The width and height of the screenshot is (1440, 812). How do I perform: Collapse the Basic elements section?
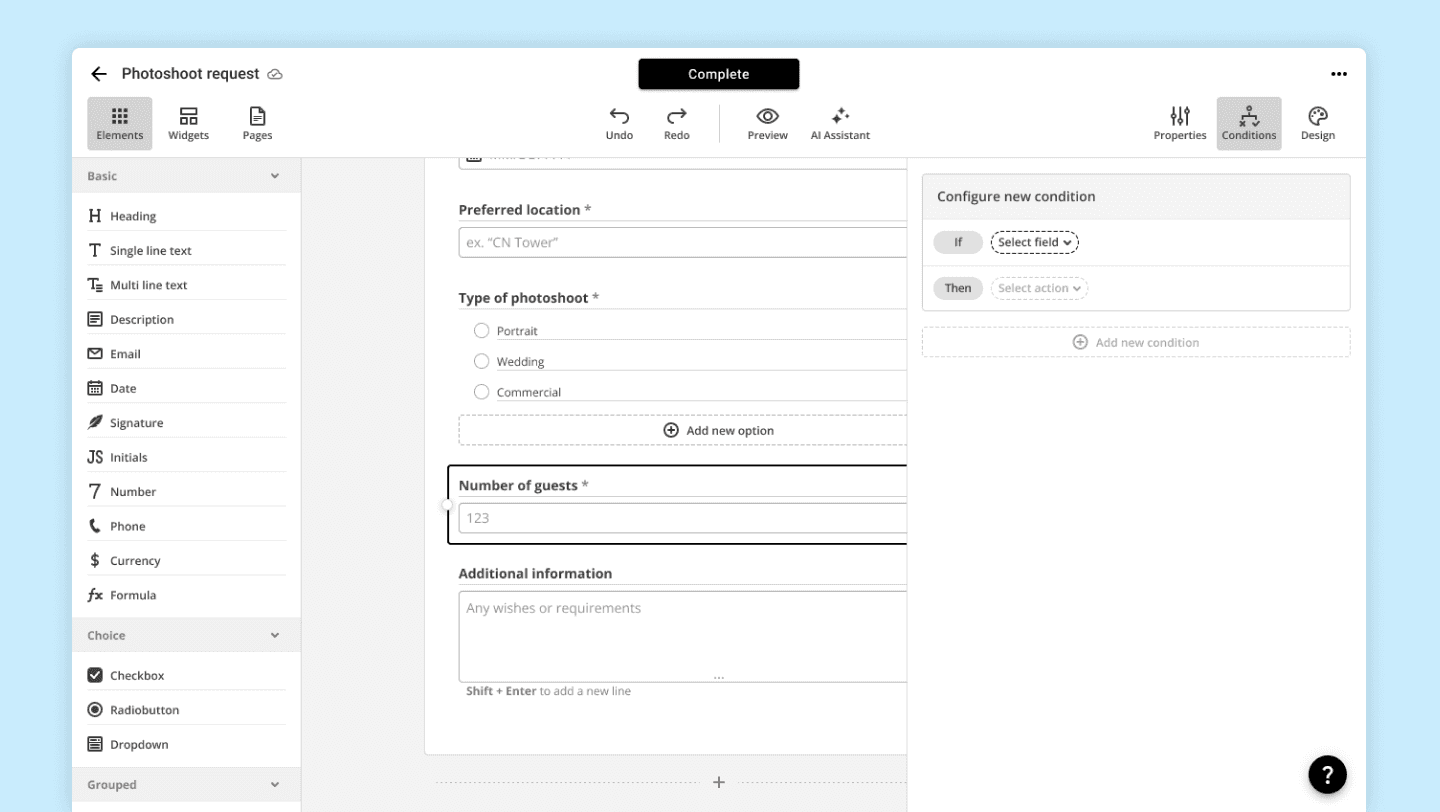(275, 176)
